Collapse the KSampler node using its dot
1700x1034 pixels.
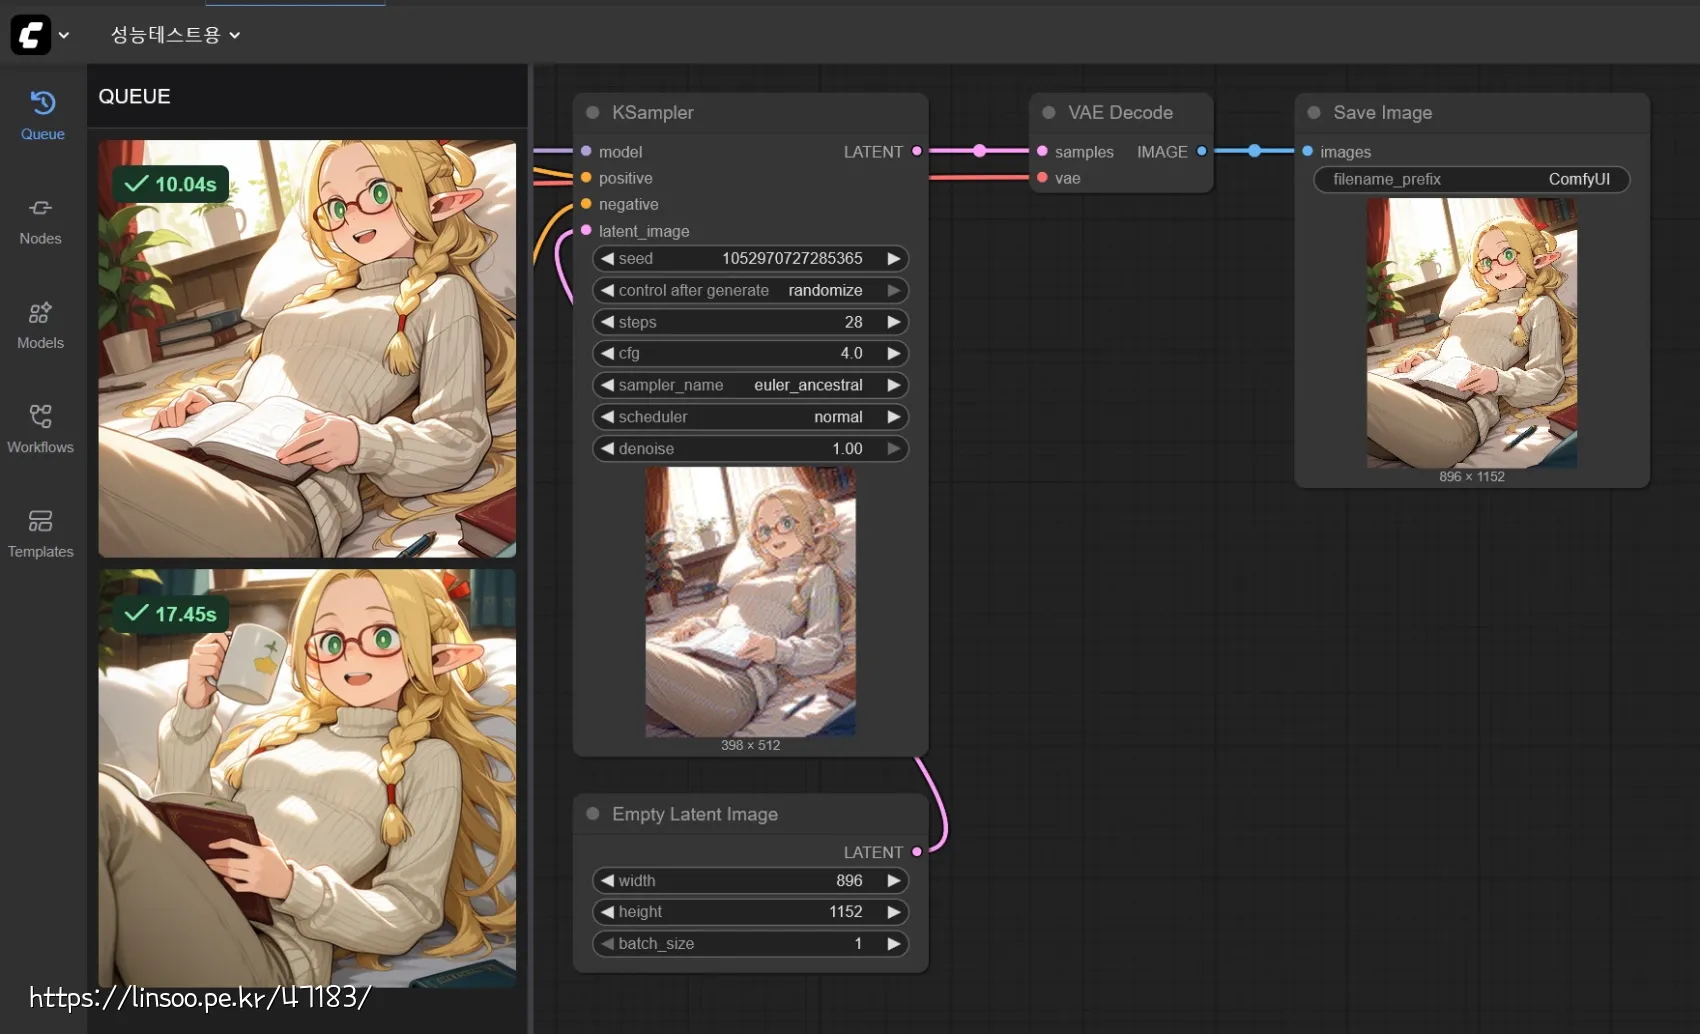coord(592,113)
